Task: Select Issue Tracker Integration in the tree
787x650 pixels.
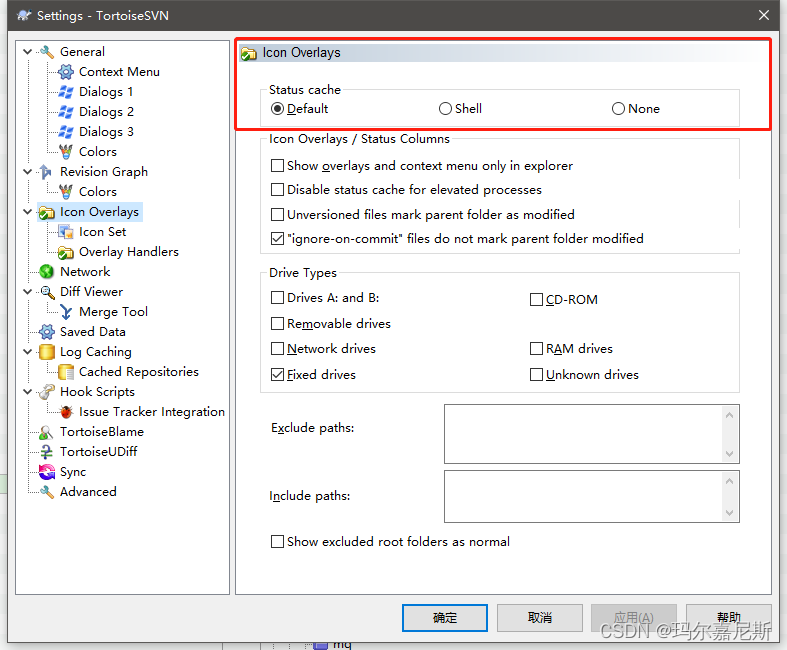Action: (152, 412)
